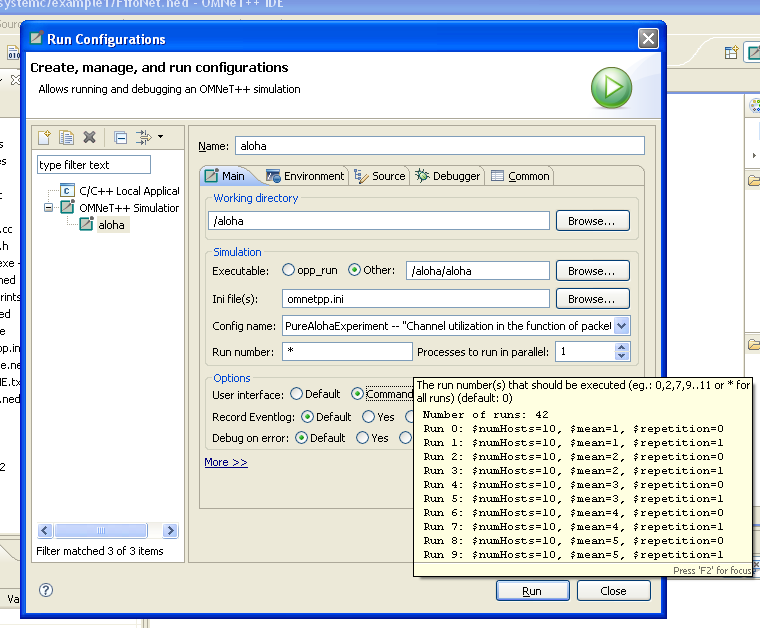Choose opp_run as executable
Image resolution: width=760 pixels, height=628 pixels.
tap(288, 269)
